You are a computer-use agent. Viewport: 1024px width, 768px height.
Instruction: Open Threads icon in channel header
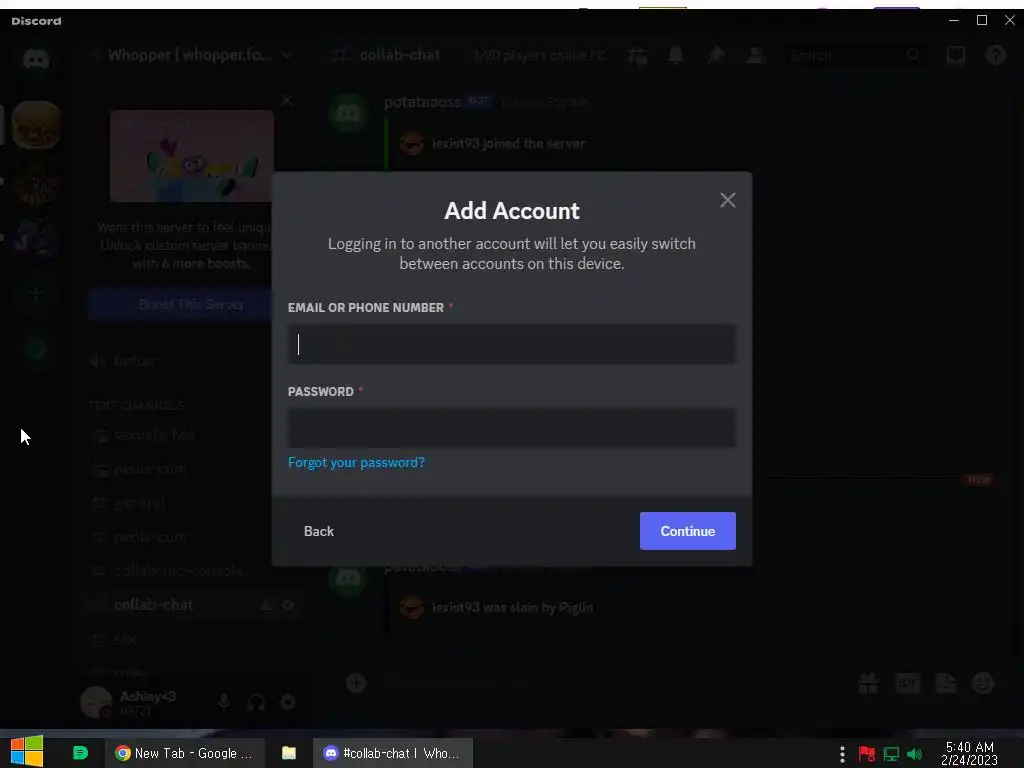click(637, 56)
